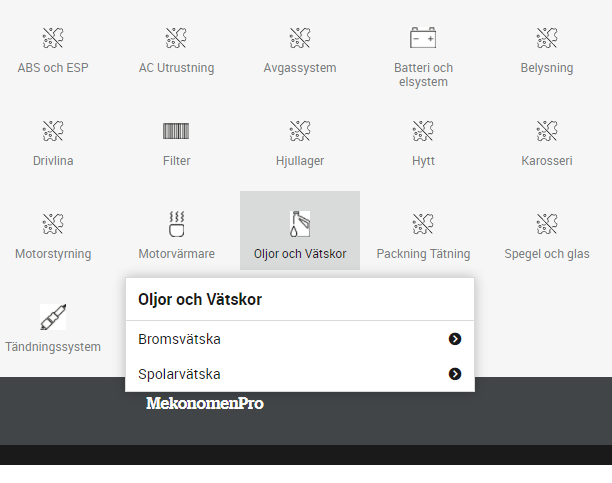Open the Tändningssystem spark plug icon
Screen dimensions: 612x483
[53, 317]
